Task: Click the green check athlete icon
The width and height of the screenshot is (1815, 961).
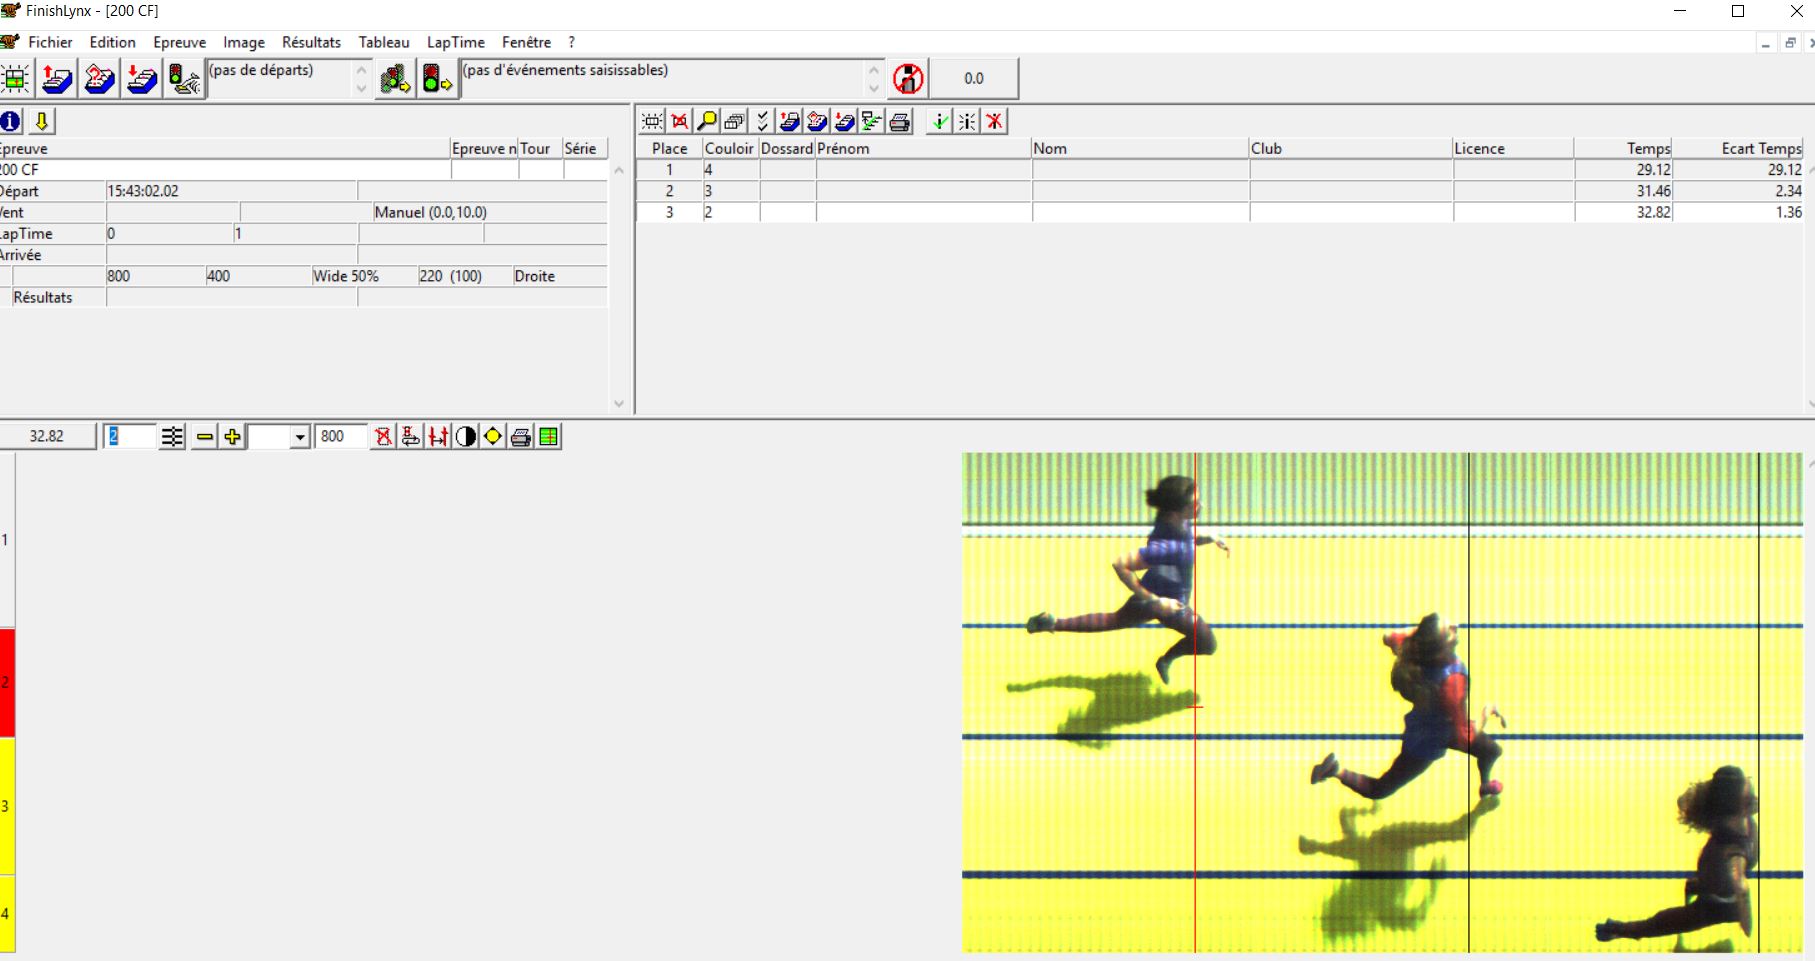Action: pos(939,122)
